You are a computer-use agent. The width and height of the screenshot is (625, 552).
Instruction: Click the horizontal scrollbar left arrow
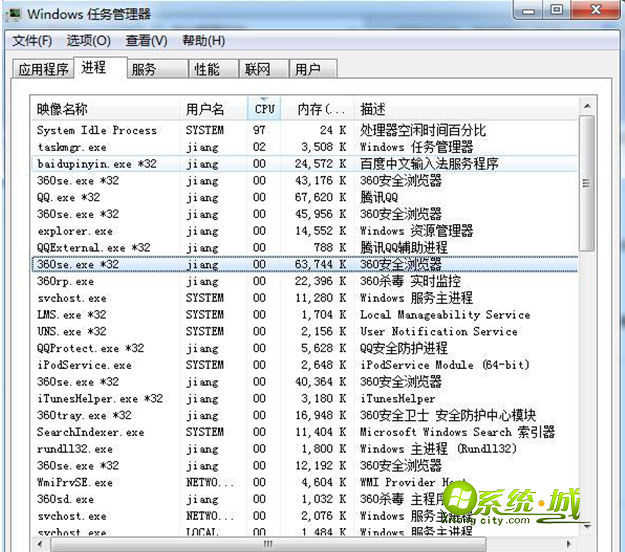click(40, 544)
